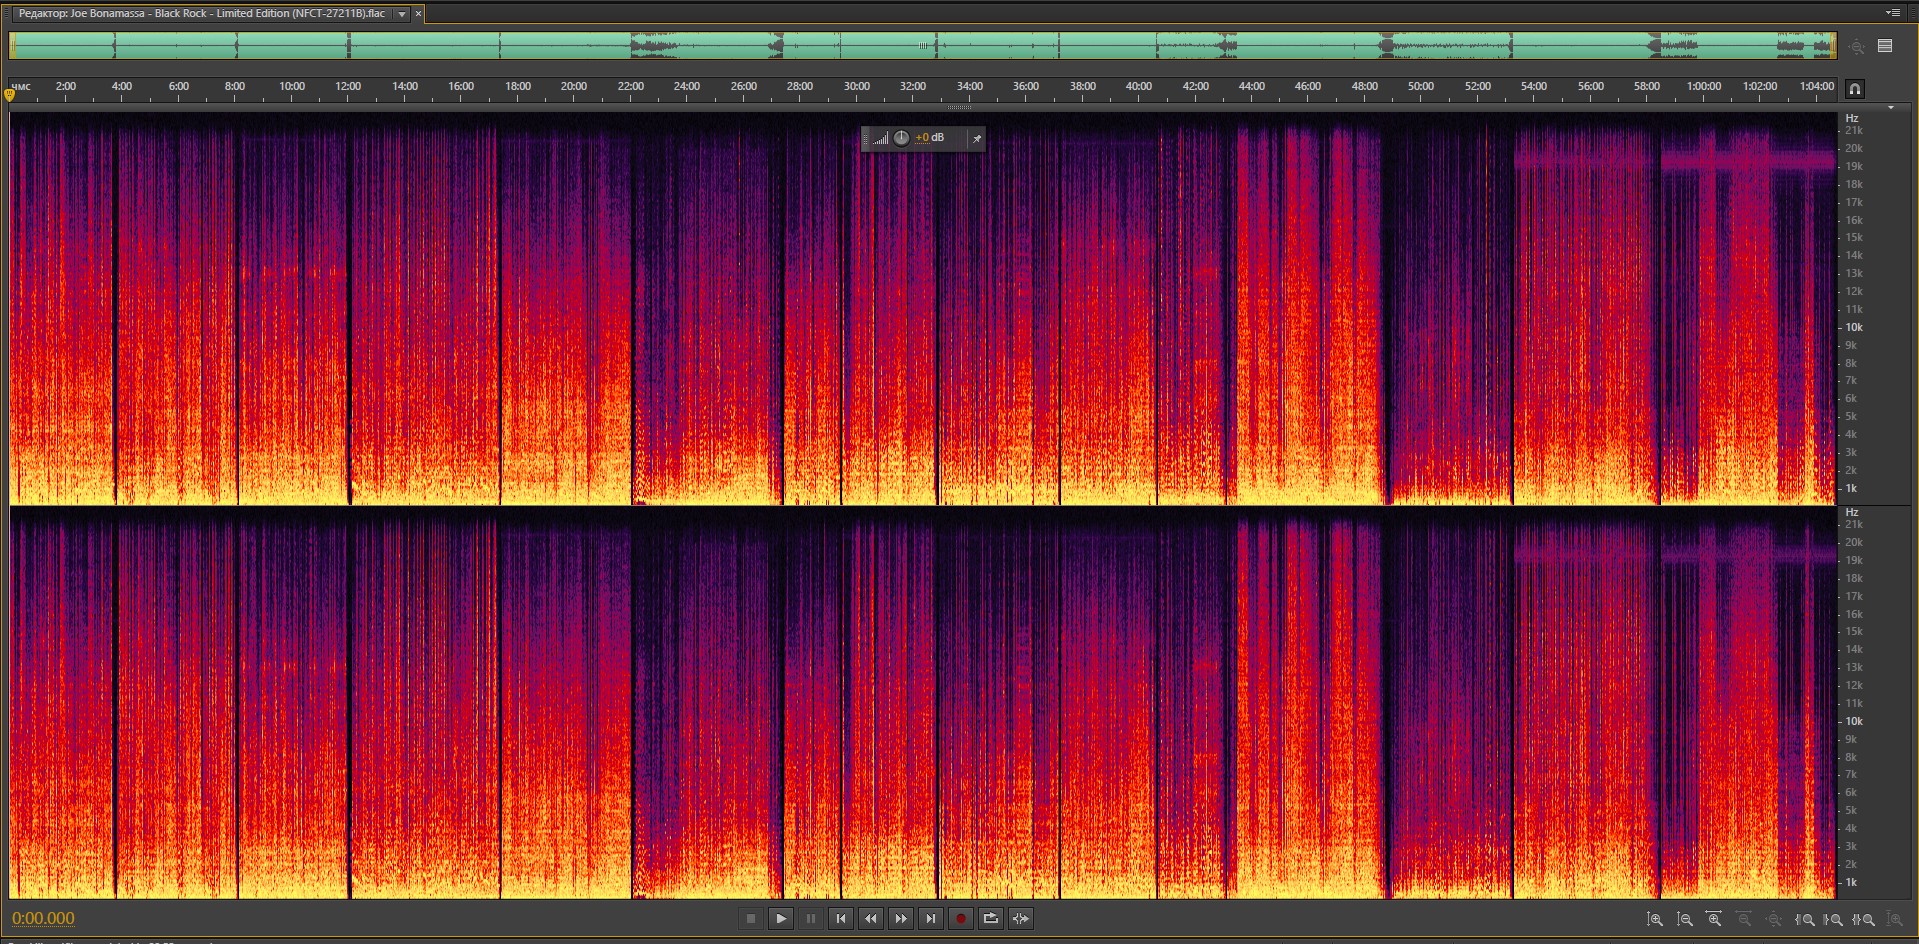Click the Zoom In (Time) icon
Viewport: 1919px width, 944px height.
pos(1714,919)
